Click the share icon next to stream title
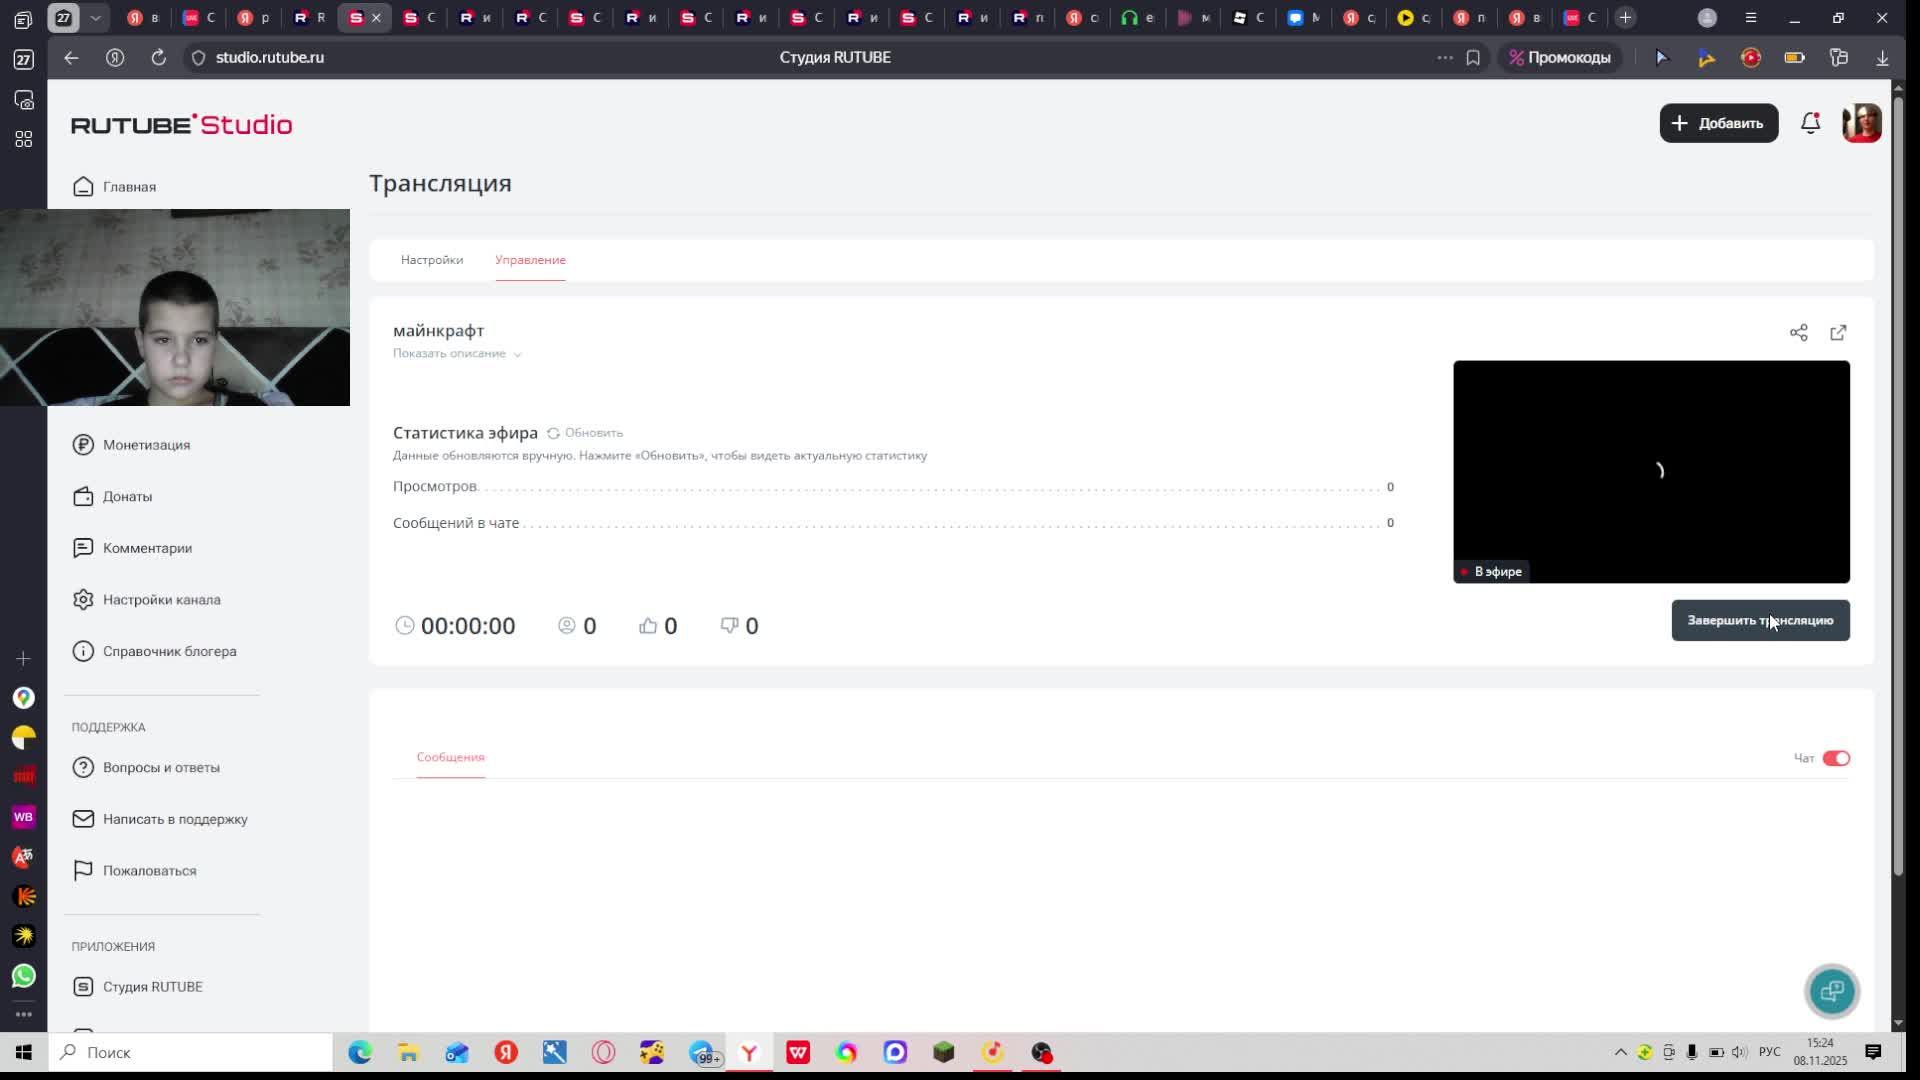Image resolution: width=1920 pixels, height=1080 pixels. (x=1798, y=333)
